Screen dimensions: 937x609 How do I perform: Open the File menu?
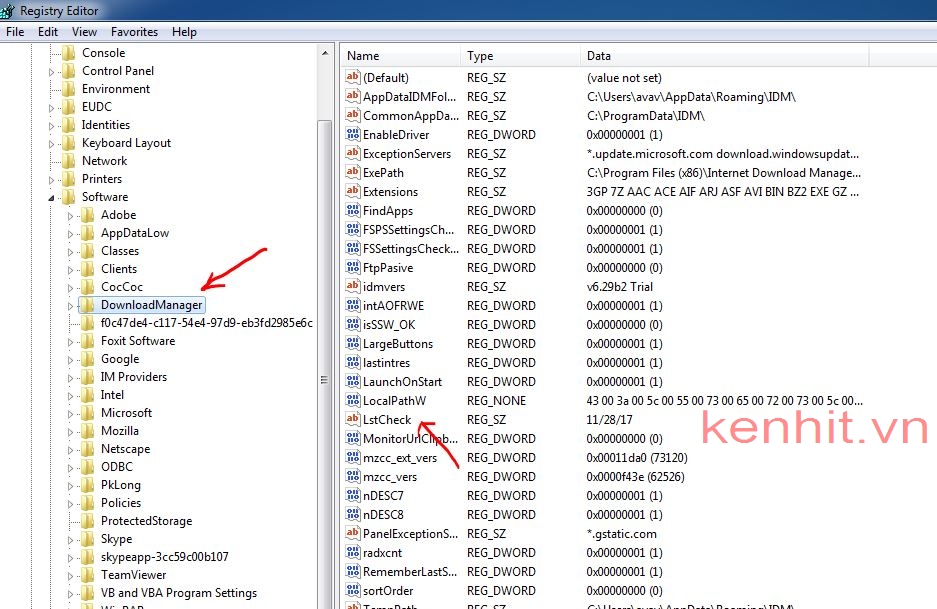[x=15, y=32]
